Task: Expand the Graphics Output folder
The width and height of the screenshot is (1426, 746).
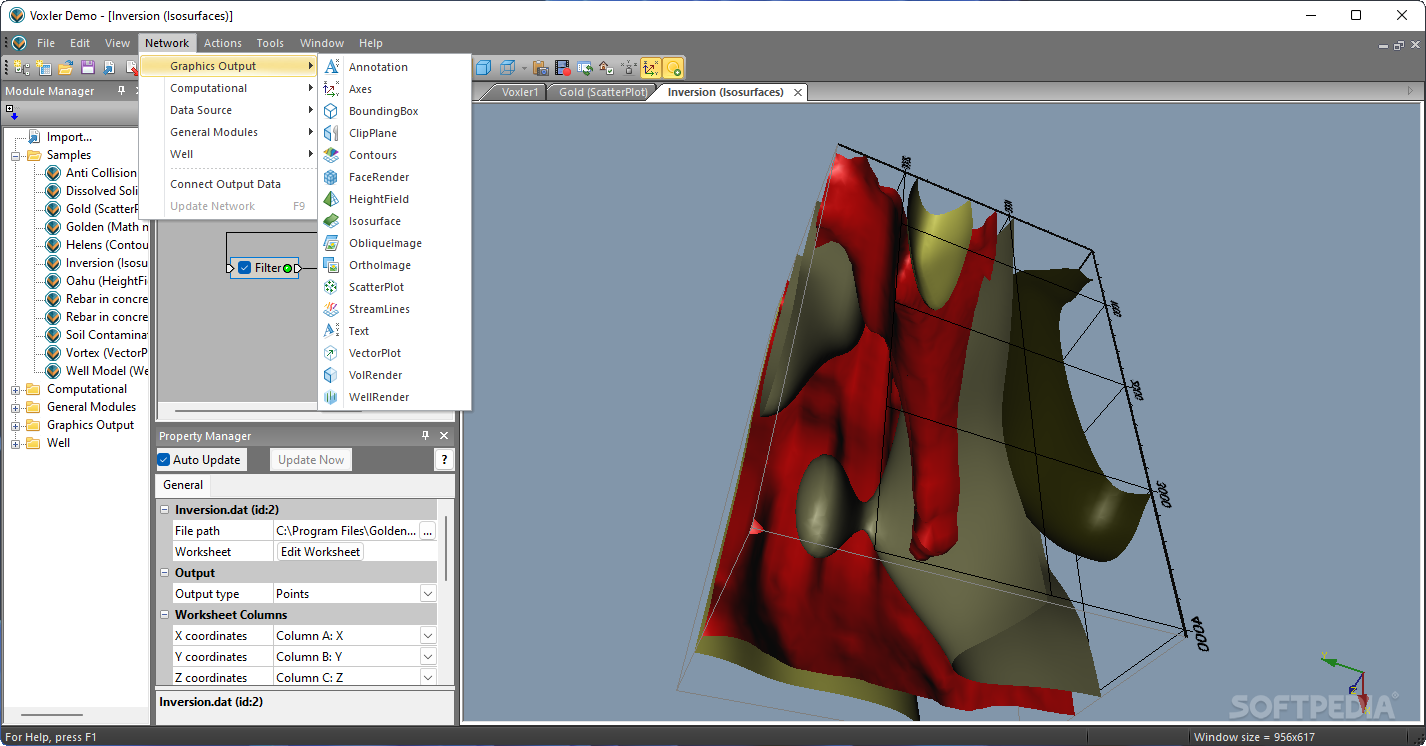Action: pyautogui.click(x=16, y=425)
